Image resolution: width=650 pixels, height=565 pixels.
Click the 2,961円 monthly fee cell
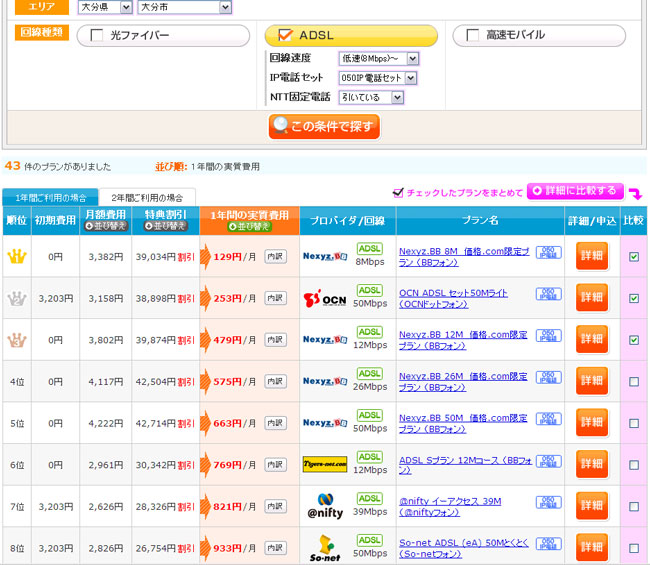(106, 465)
